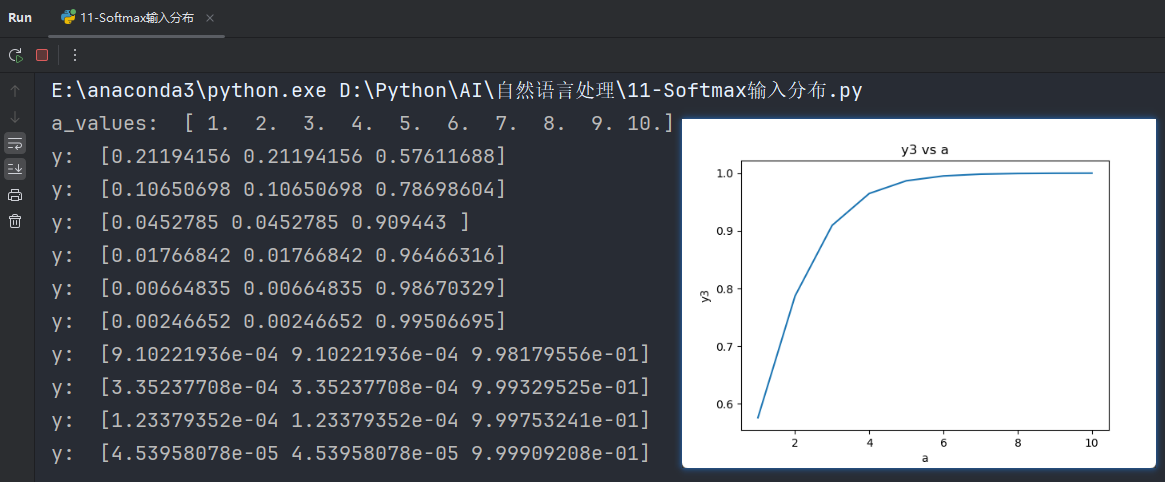
Task: Click the 'a' x-axis label on plot
Action: point(925,458)
